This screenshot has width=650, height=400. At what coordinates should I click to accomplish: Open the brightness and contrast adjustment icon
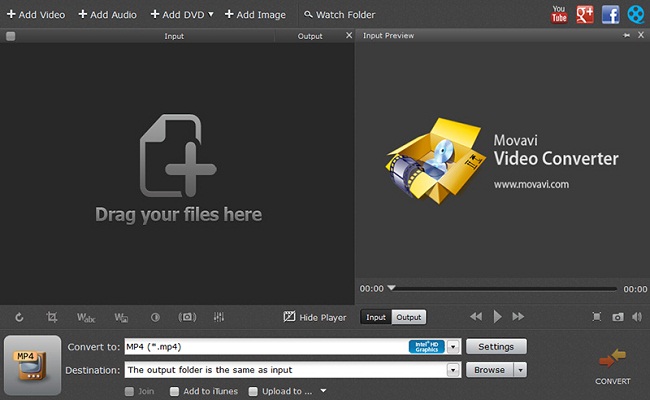click(x=155, y=317)
